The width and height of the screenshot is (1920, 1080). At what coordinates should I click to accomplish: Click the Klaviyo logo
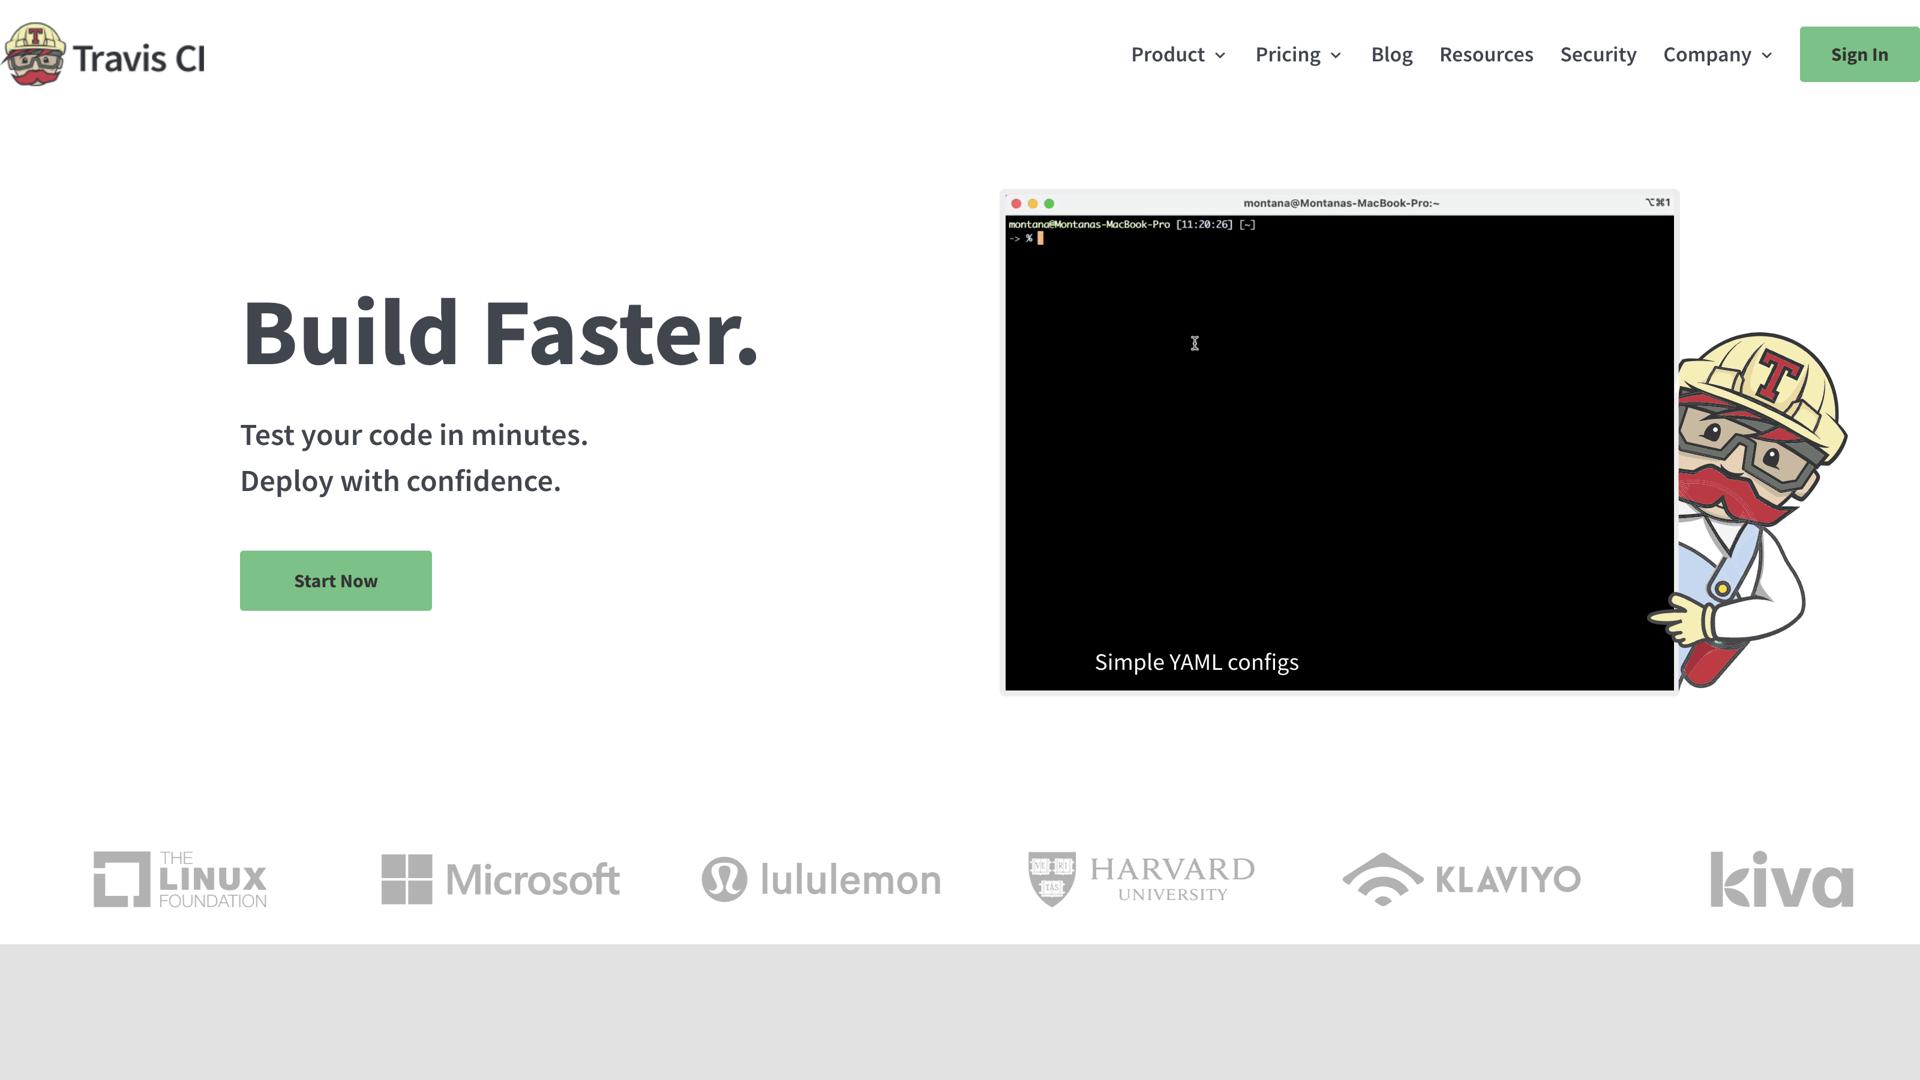click(1461, 879)
